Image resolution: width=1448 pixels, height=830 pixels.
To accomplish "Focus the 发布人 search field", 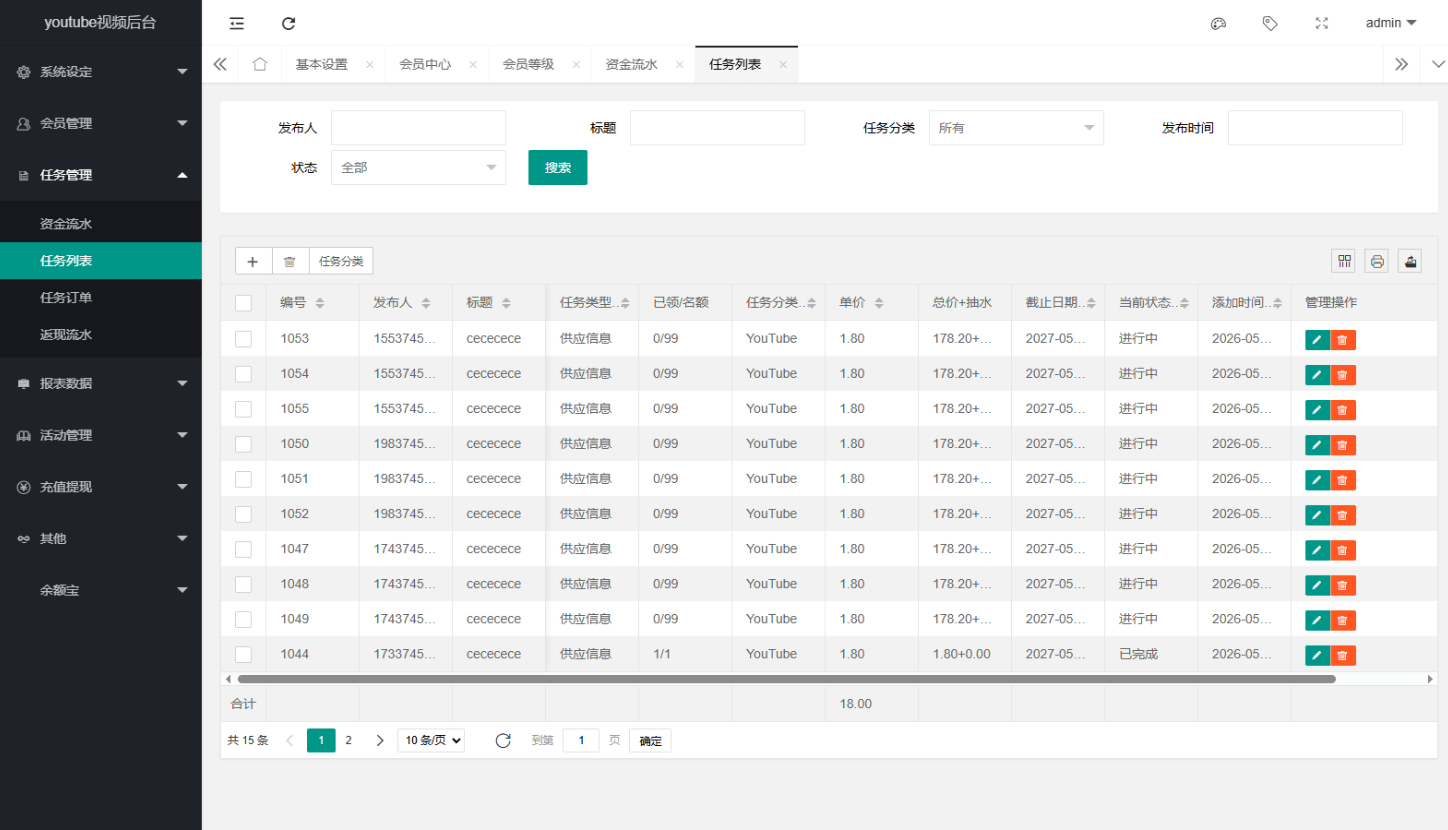I will (x=418, y=128).
